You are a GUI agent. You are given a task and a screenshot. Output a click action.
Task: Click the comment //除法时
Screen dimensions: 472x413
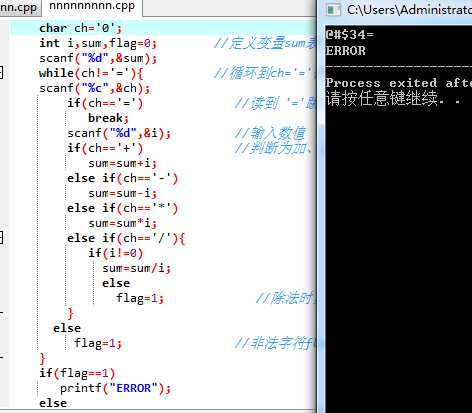[286, 298]
